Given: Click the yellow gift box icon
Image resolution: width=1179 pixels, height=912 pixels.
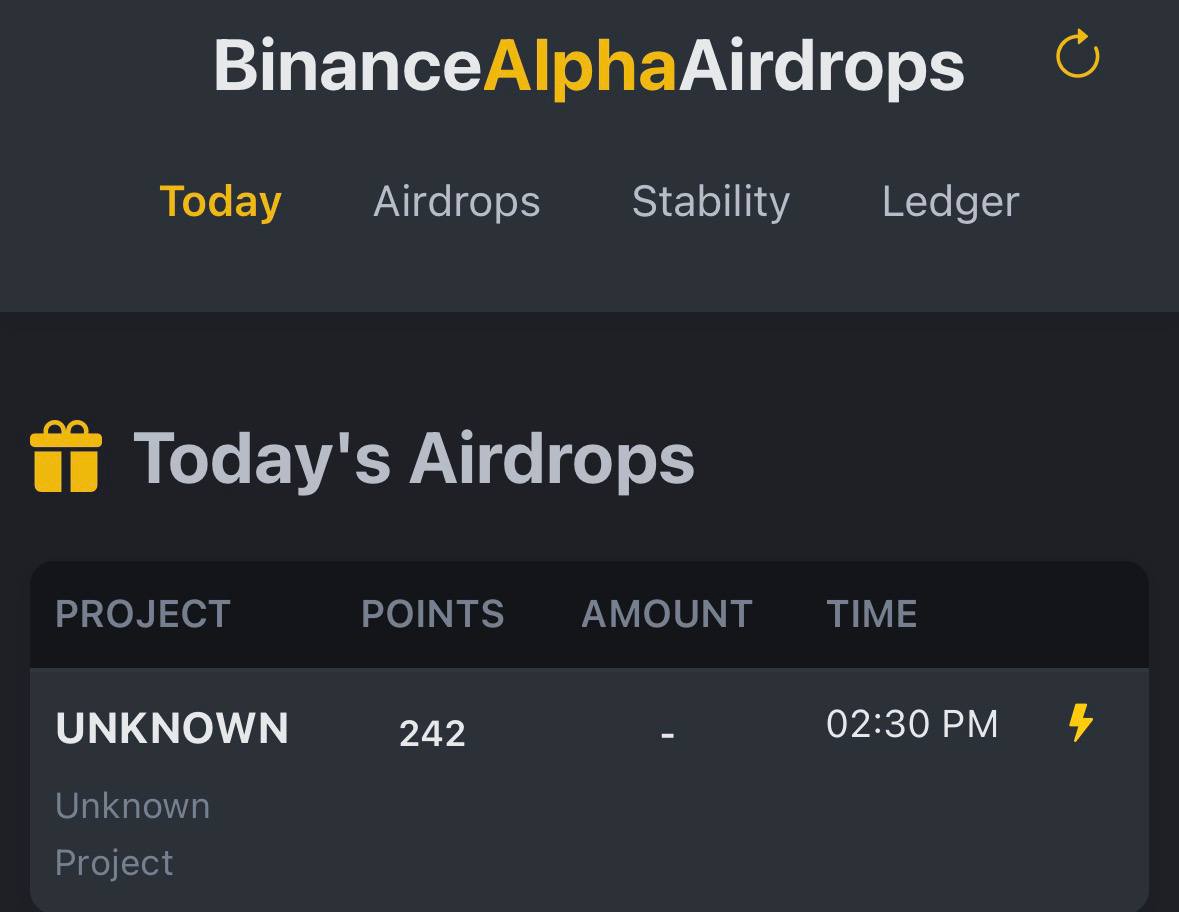Looking at the screenshot, I should (x=66, y=457).
